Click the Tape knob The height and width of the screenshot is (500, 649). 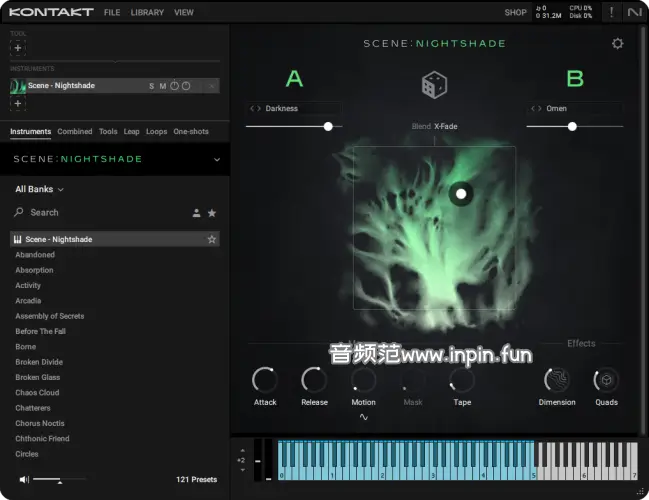462,380
